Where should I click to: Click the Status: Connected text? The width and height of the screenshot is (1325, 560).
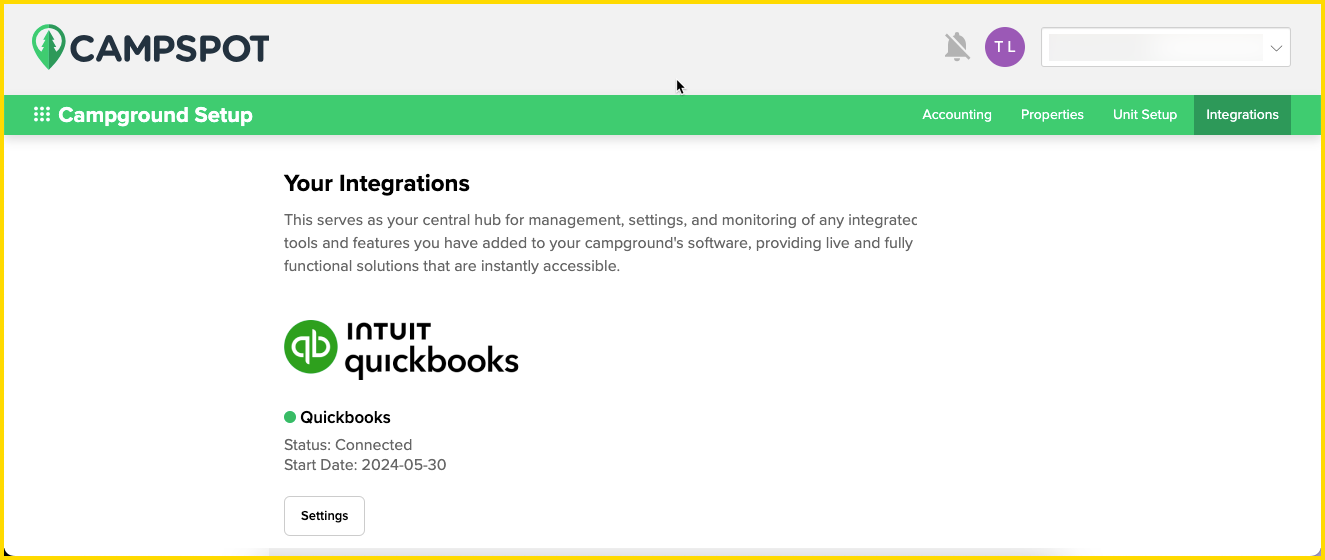point(347,445)
